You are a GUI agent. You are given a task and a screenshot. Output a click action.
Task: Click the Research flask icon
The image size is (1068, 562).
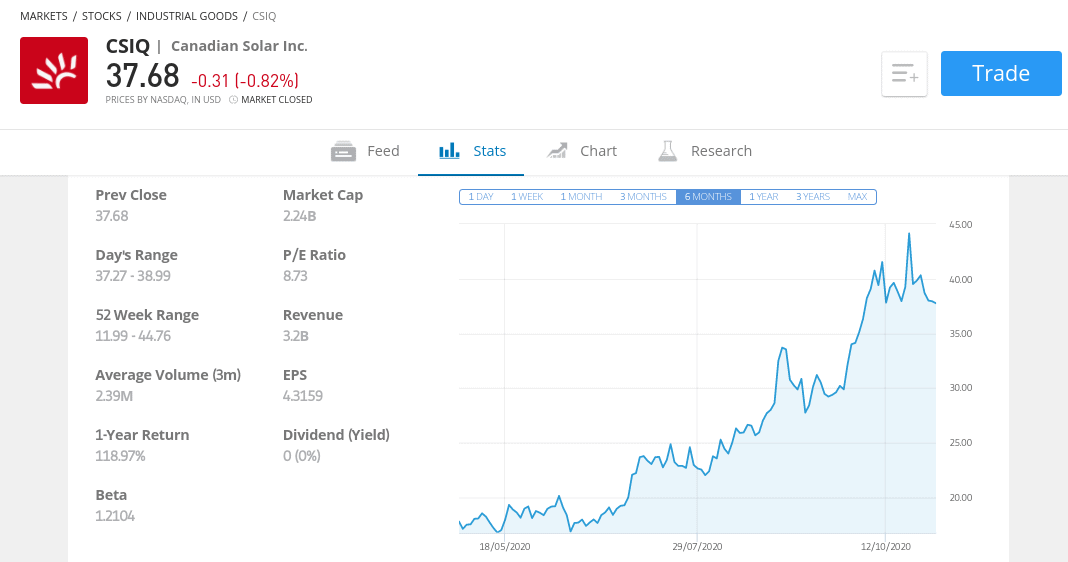[668, 151]
